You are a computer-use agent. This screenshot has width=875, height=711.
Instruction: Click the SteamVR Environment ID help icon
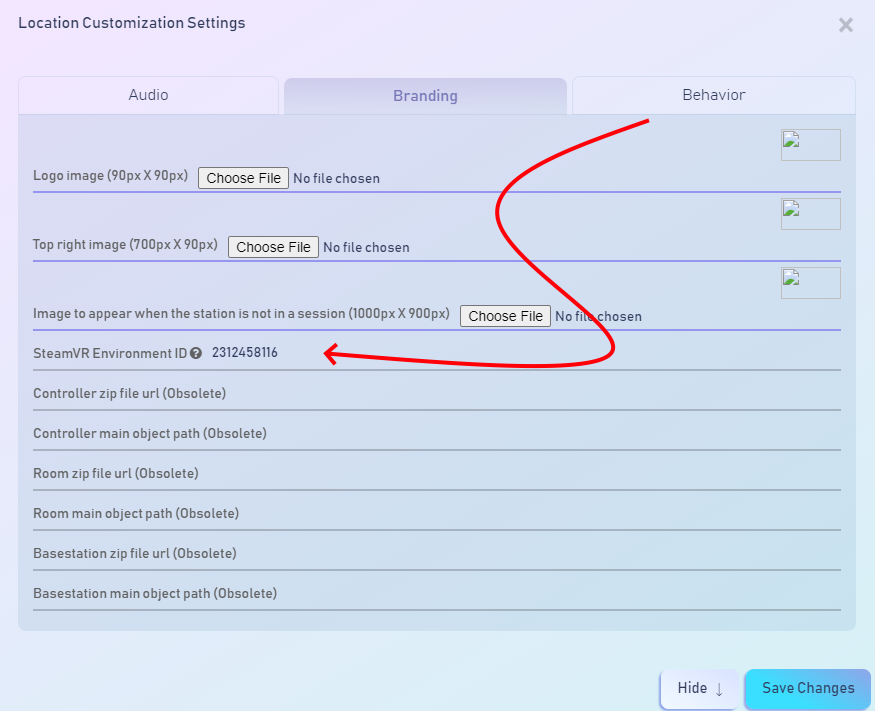tap(196, 353)
